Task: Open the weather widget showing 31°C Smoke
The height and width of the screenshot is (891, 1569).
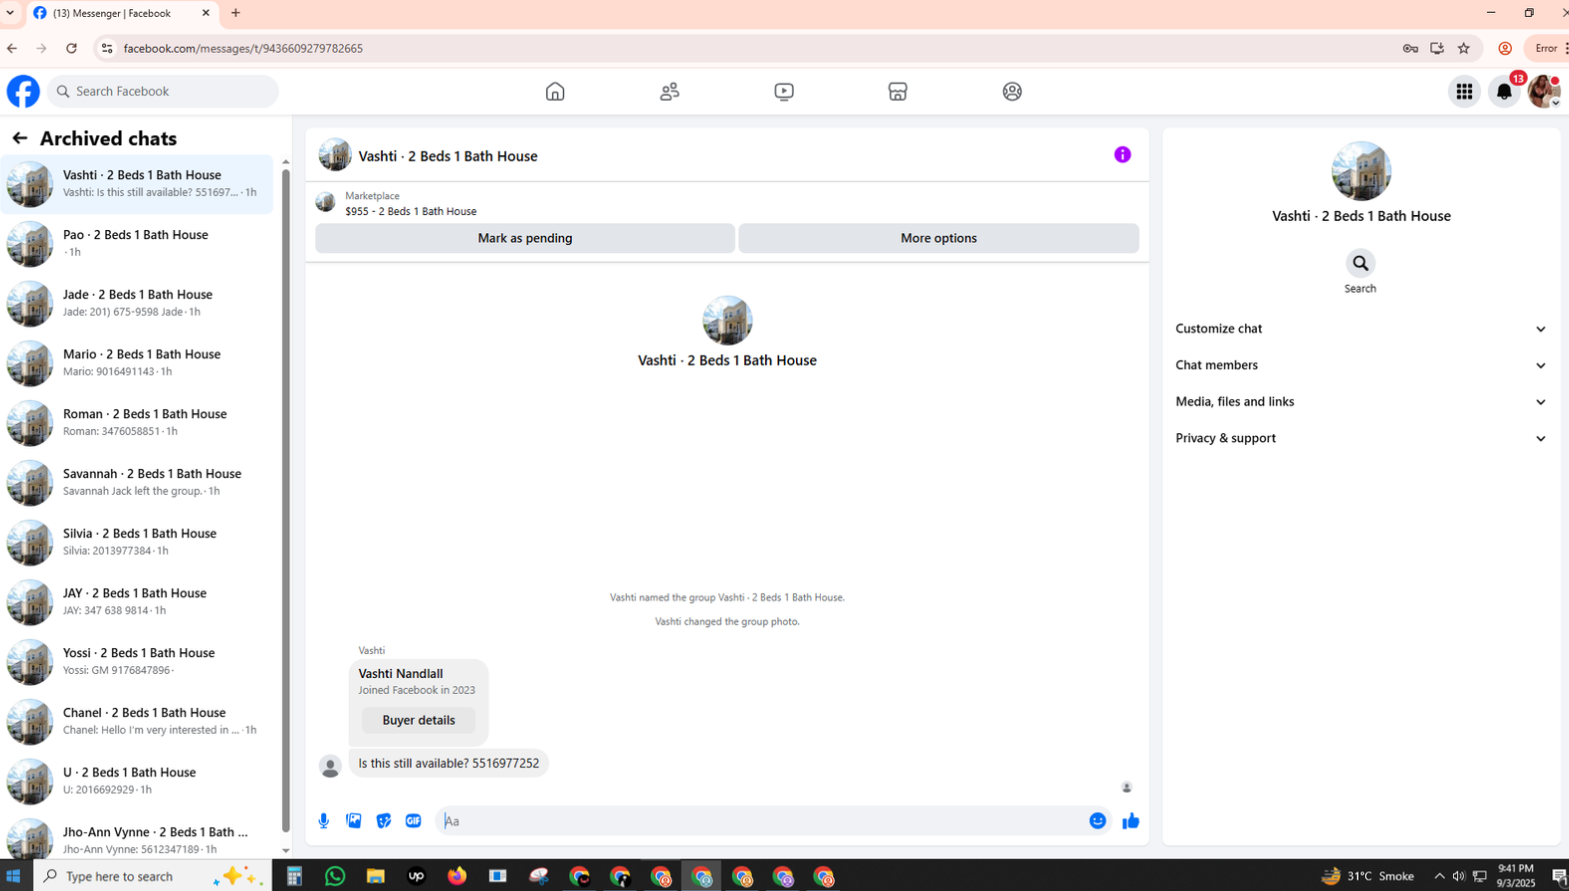Action: (x=1367, y=876)
